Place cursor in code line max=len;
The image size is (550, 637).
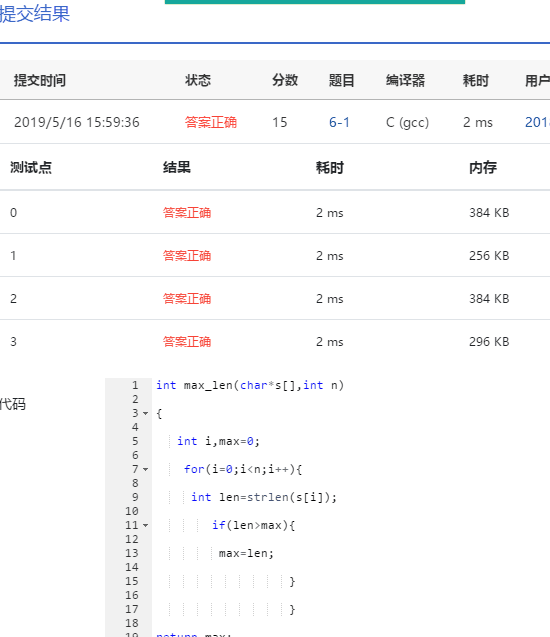coord(247,554)
